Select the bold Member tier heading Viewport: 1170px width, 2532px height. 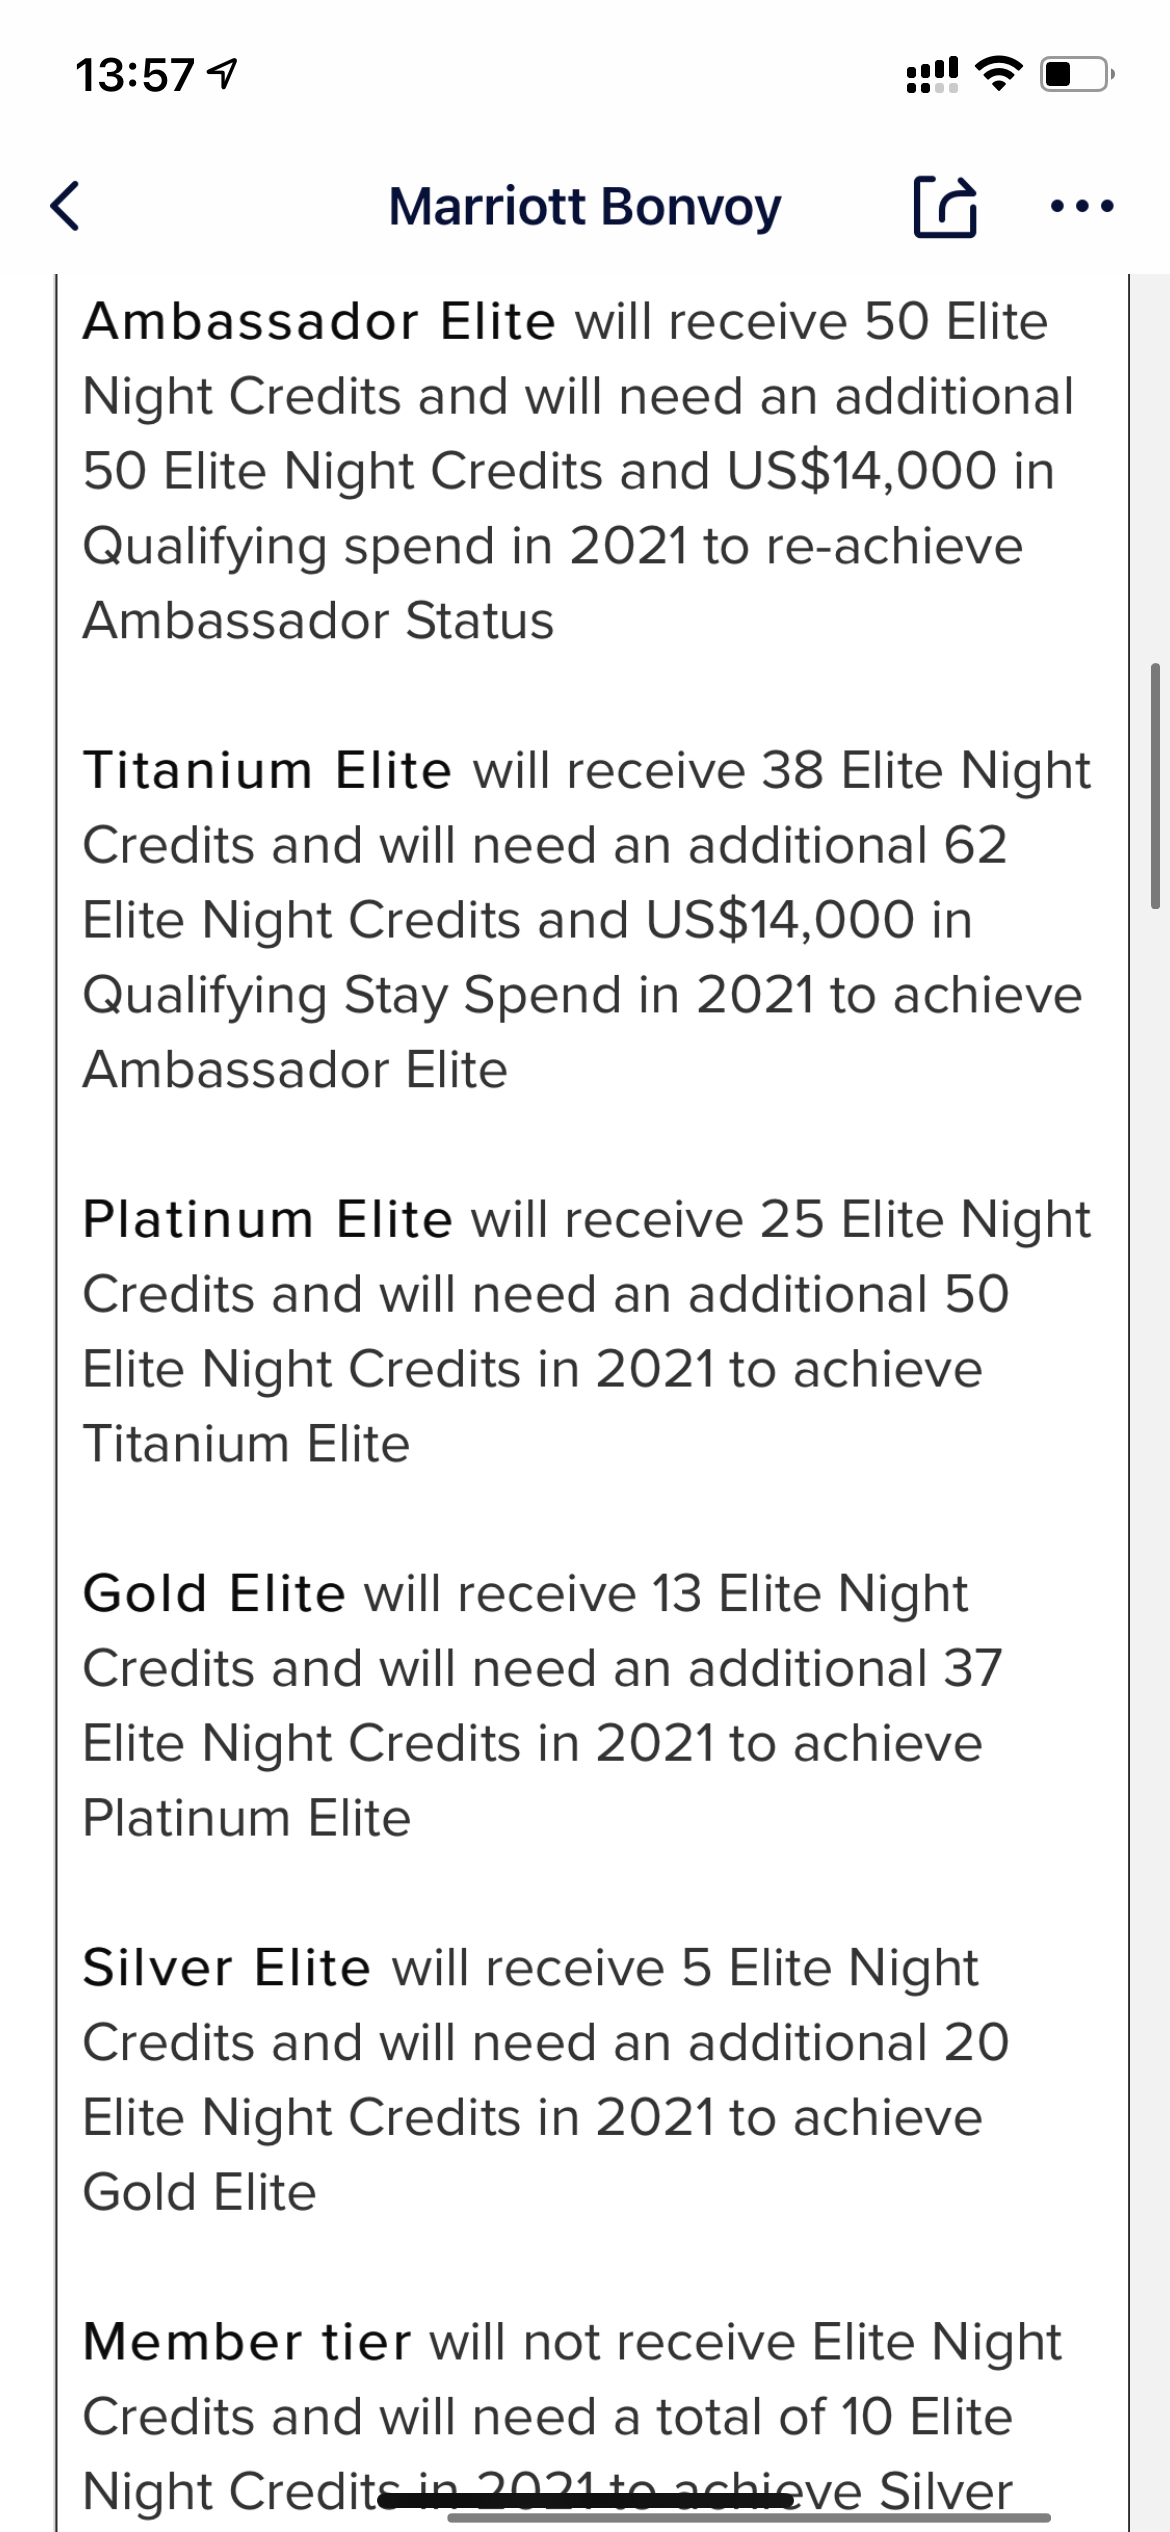click(x=246, y=2342)
